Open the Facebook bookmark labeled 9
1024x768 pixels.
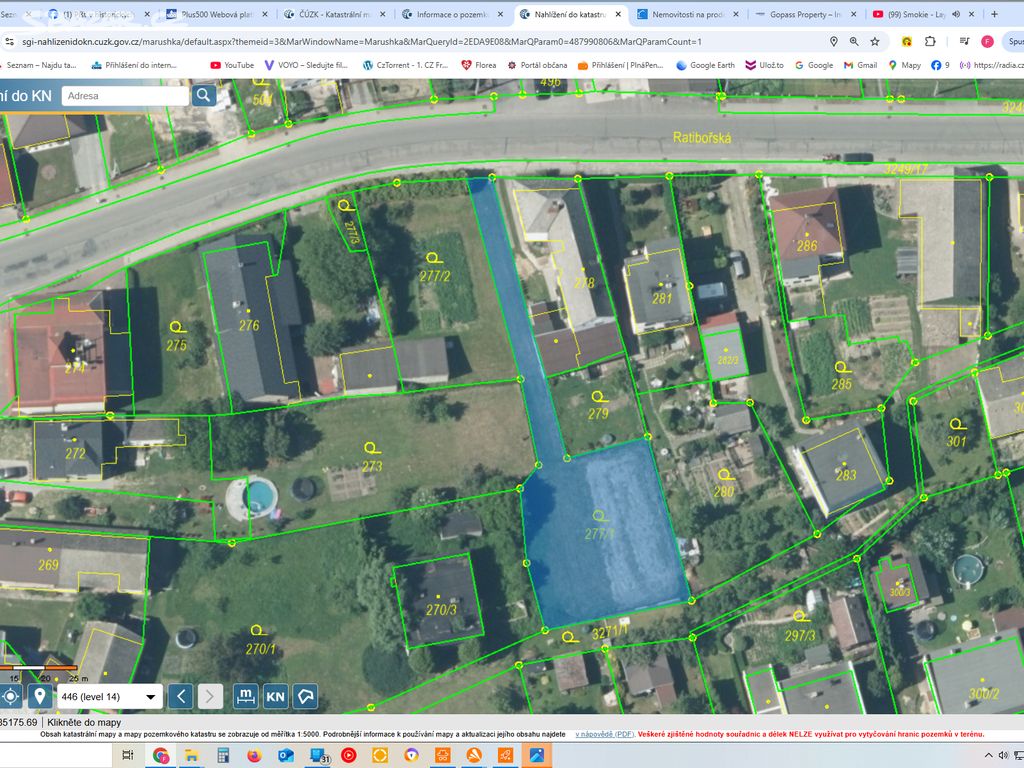coord(940,65)
